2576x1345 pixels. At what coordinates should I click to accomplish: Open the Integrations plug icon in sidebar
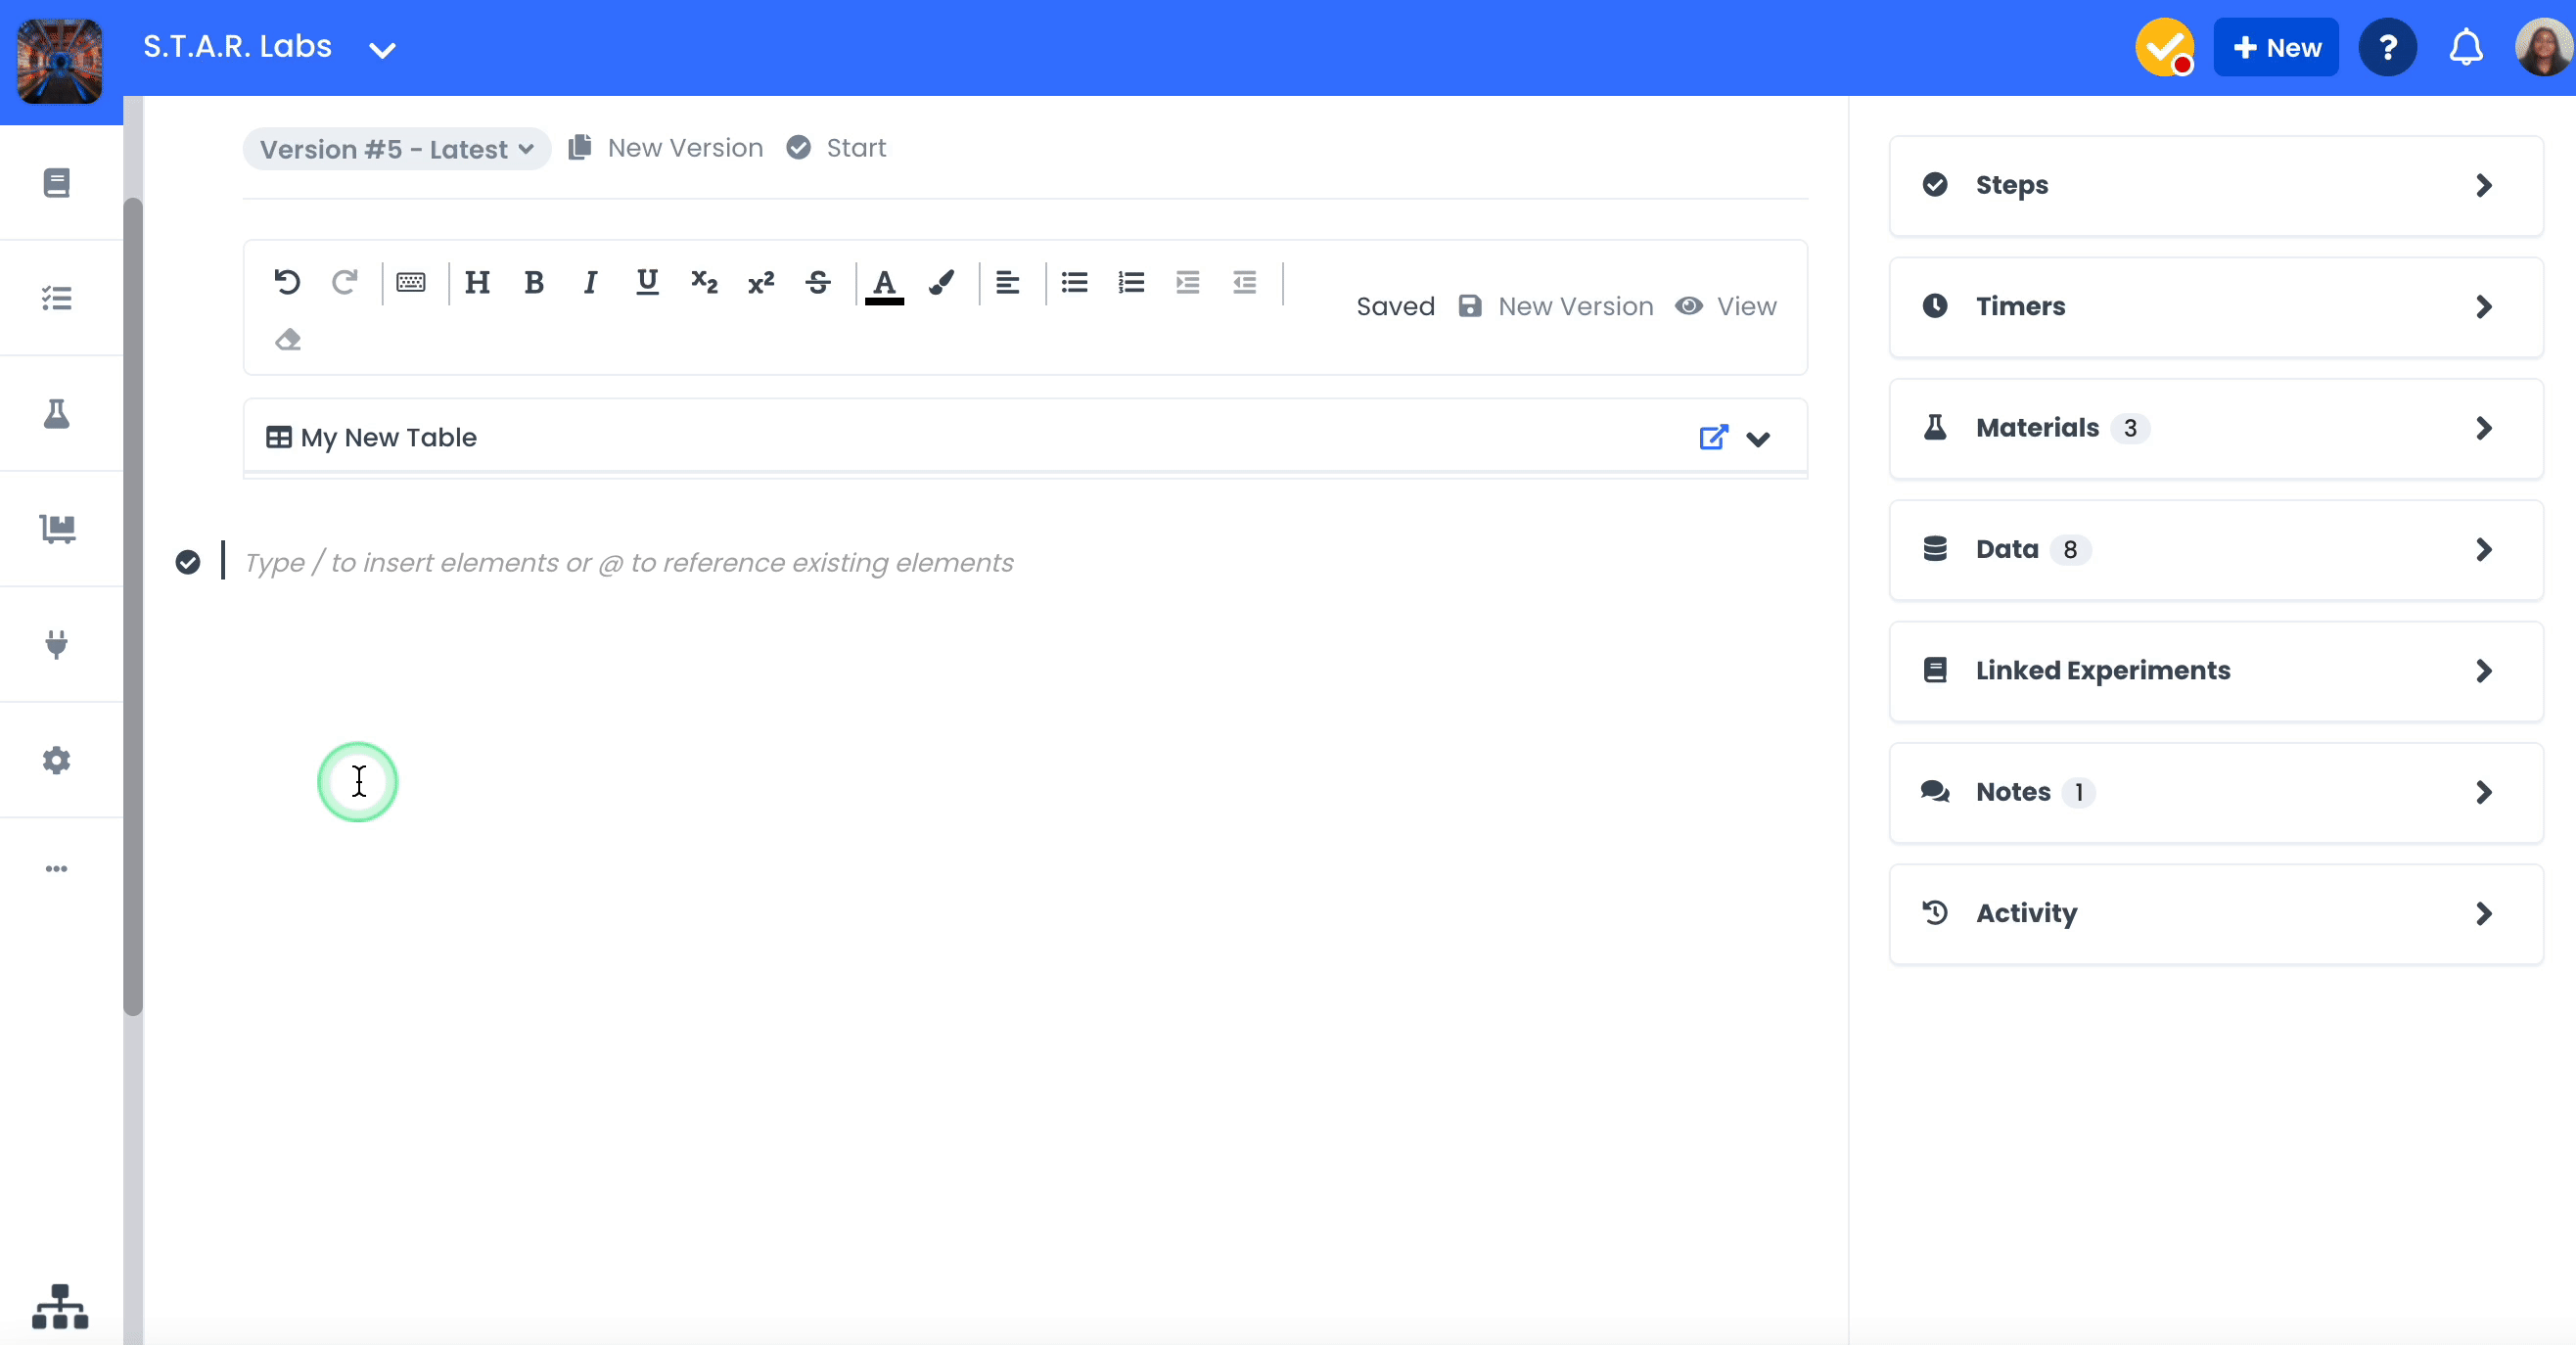click(57, 644)
